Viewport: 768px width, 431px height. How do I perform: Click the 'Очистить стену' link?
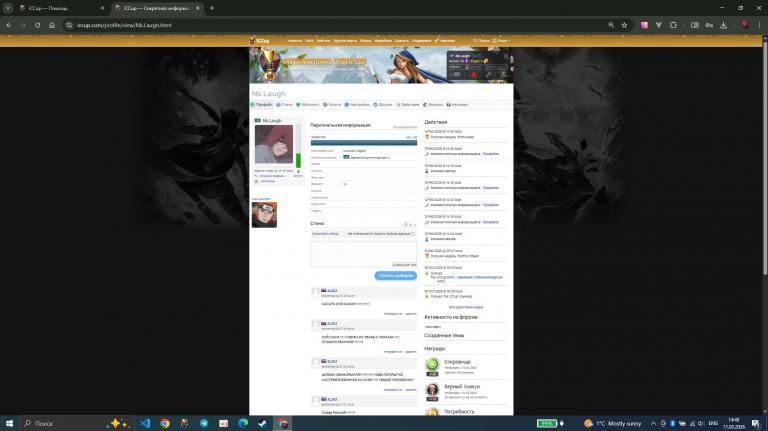(325, 234)
